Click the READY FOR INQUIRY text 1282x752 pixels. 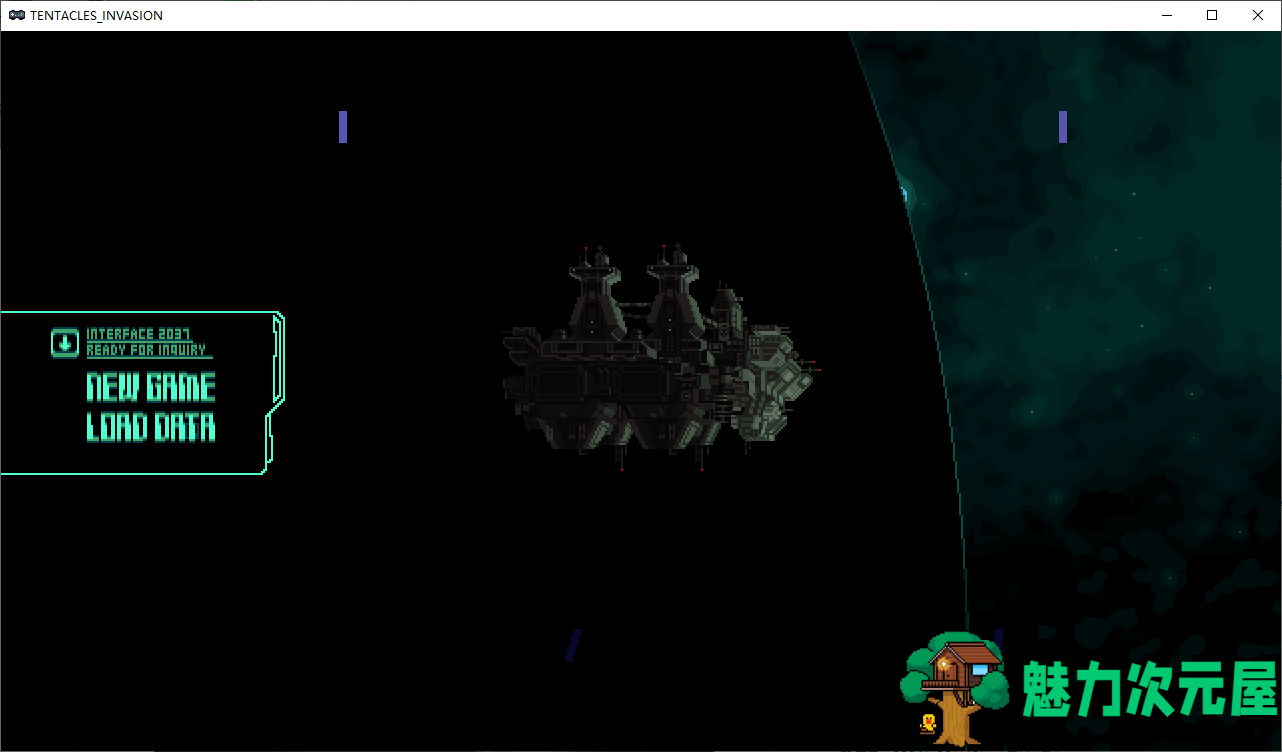point(146,350)
